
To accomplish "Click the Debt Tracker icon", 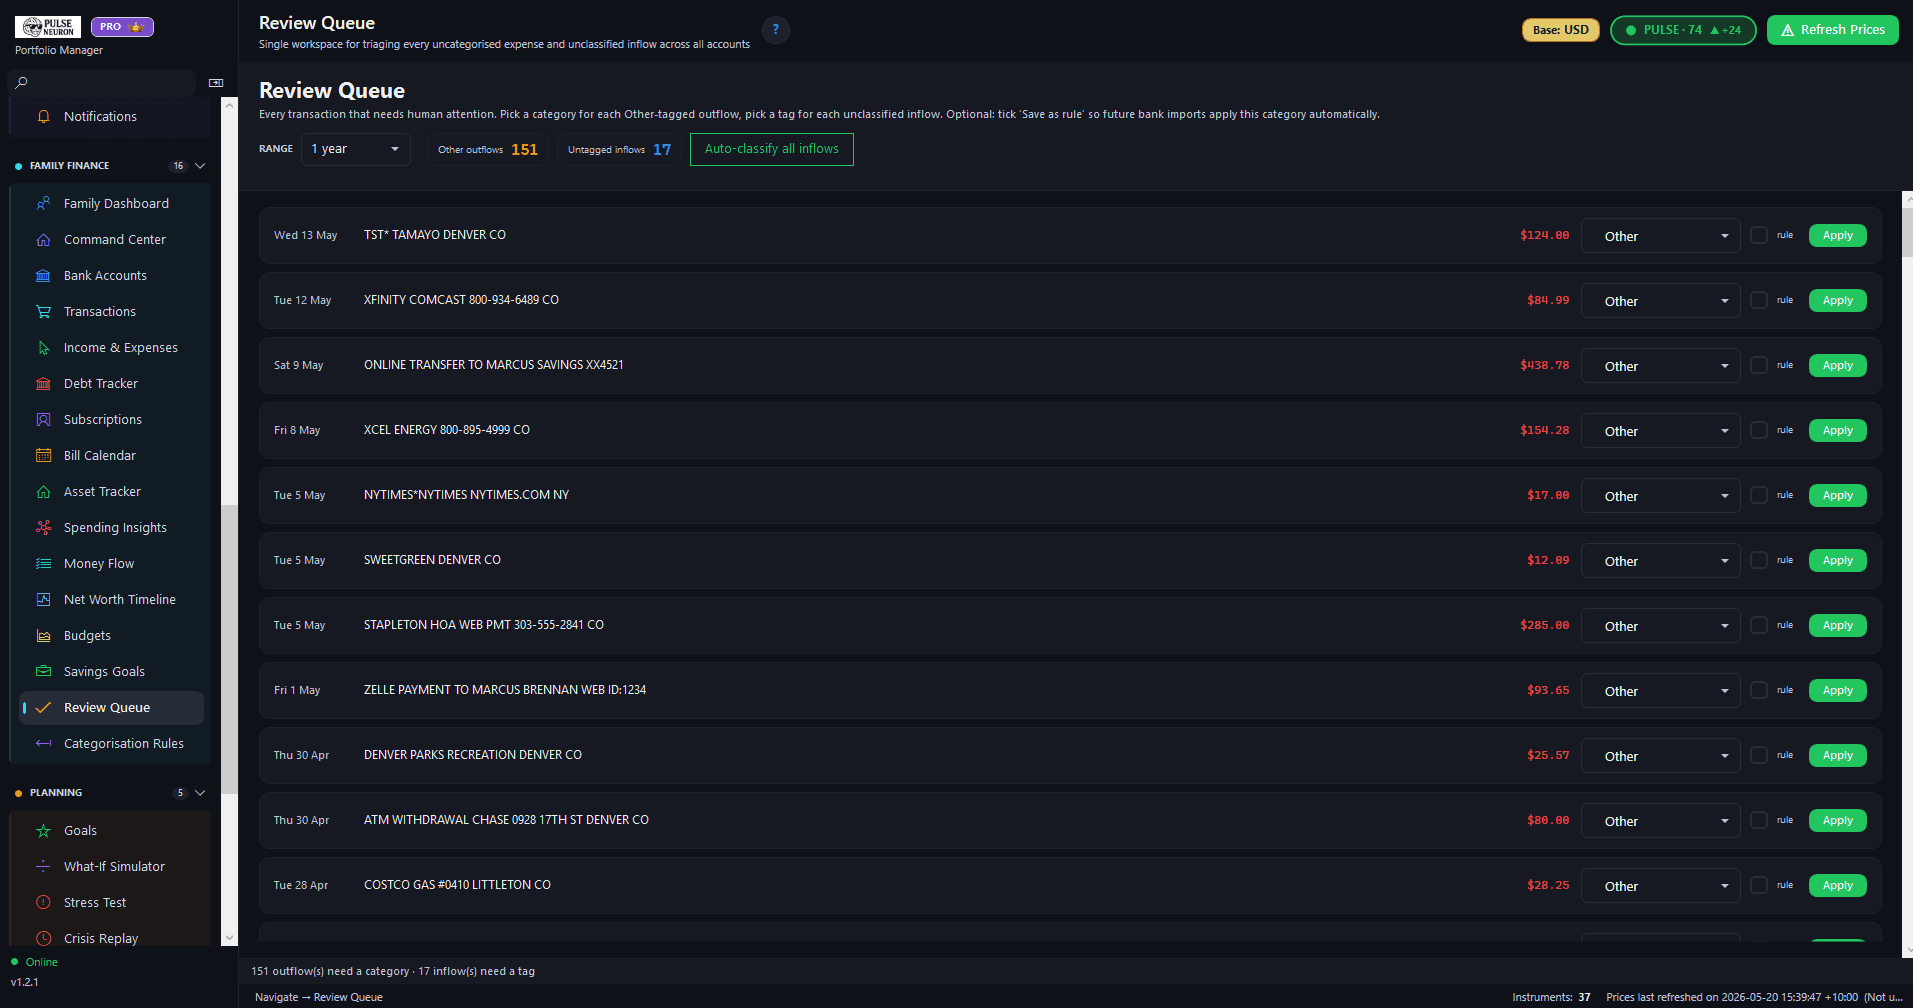I will 43,383.
